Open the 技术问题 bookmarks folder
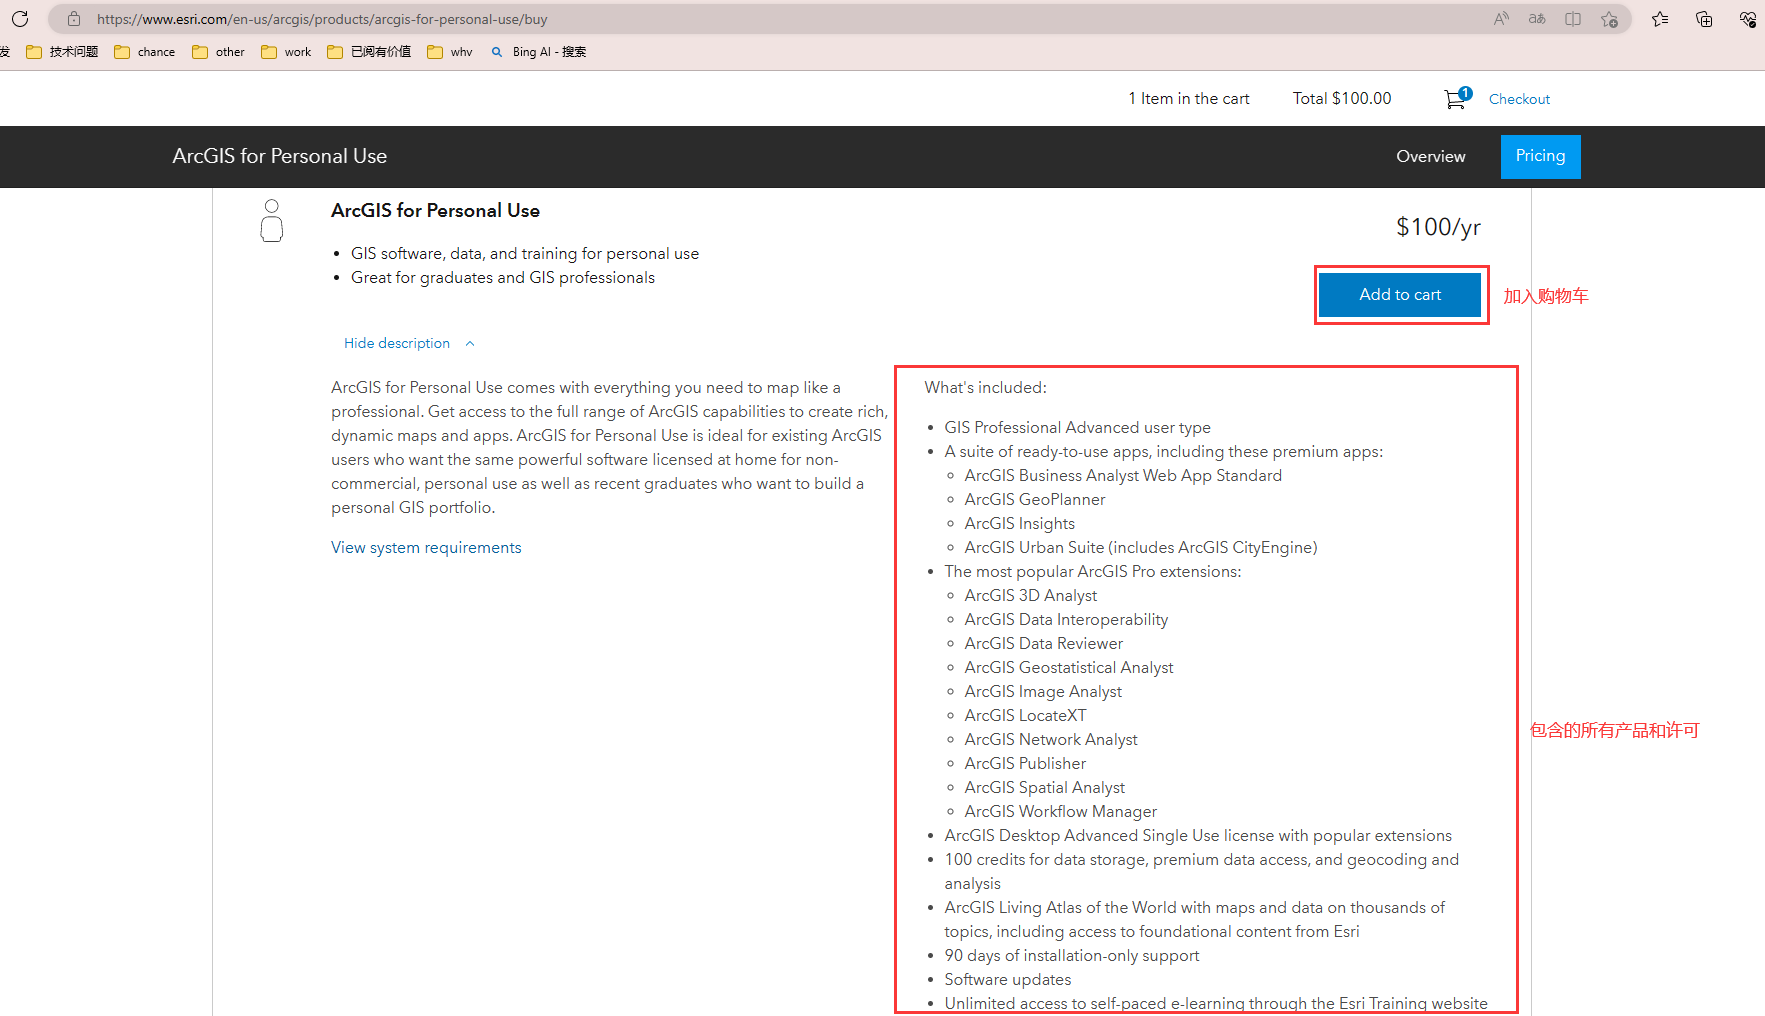The height and width of the screenshot is (1016, 1765). click(62, 51)
